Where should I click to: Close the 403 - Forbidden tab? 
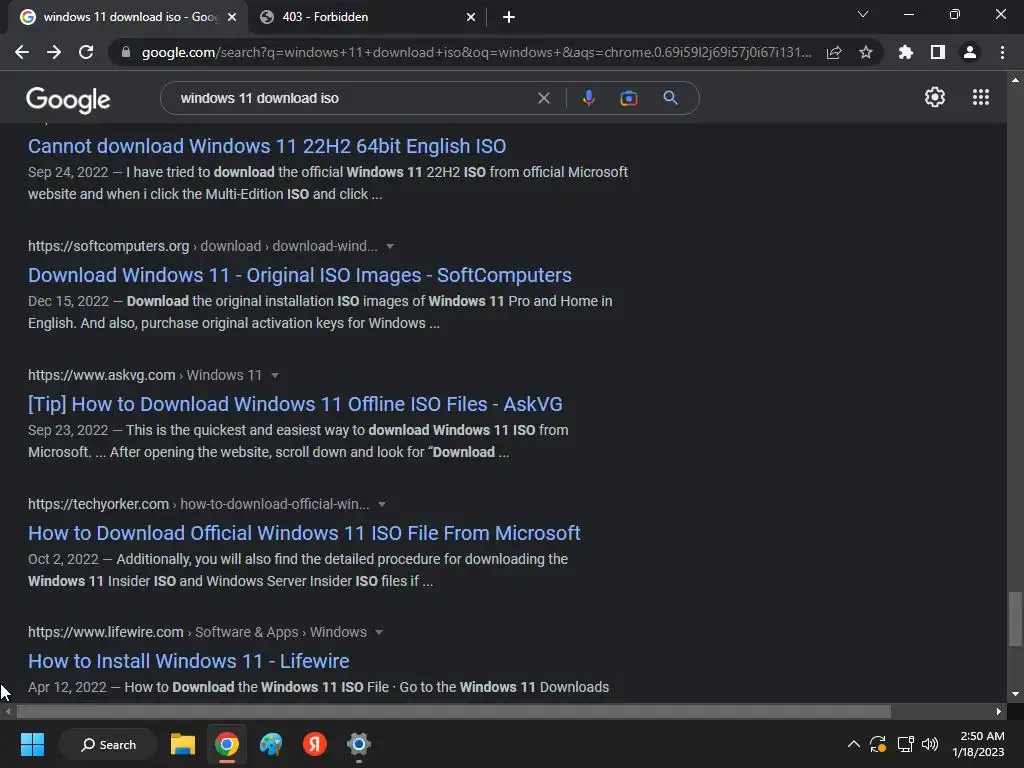pyautogui.click(x=471, y=17)
